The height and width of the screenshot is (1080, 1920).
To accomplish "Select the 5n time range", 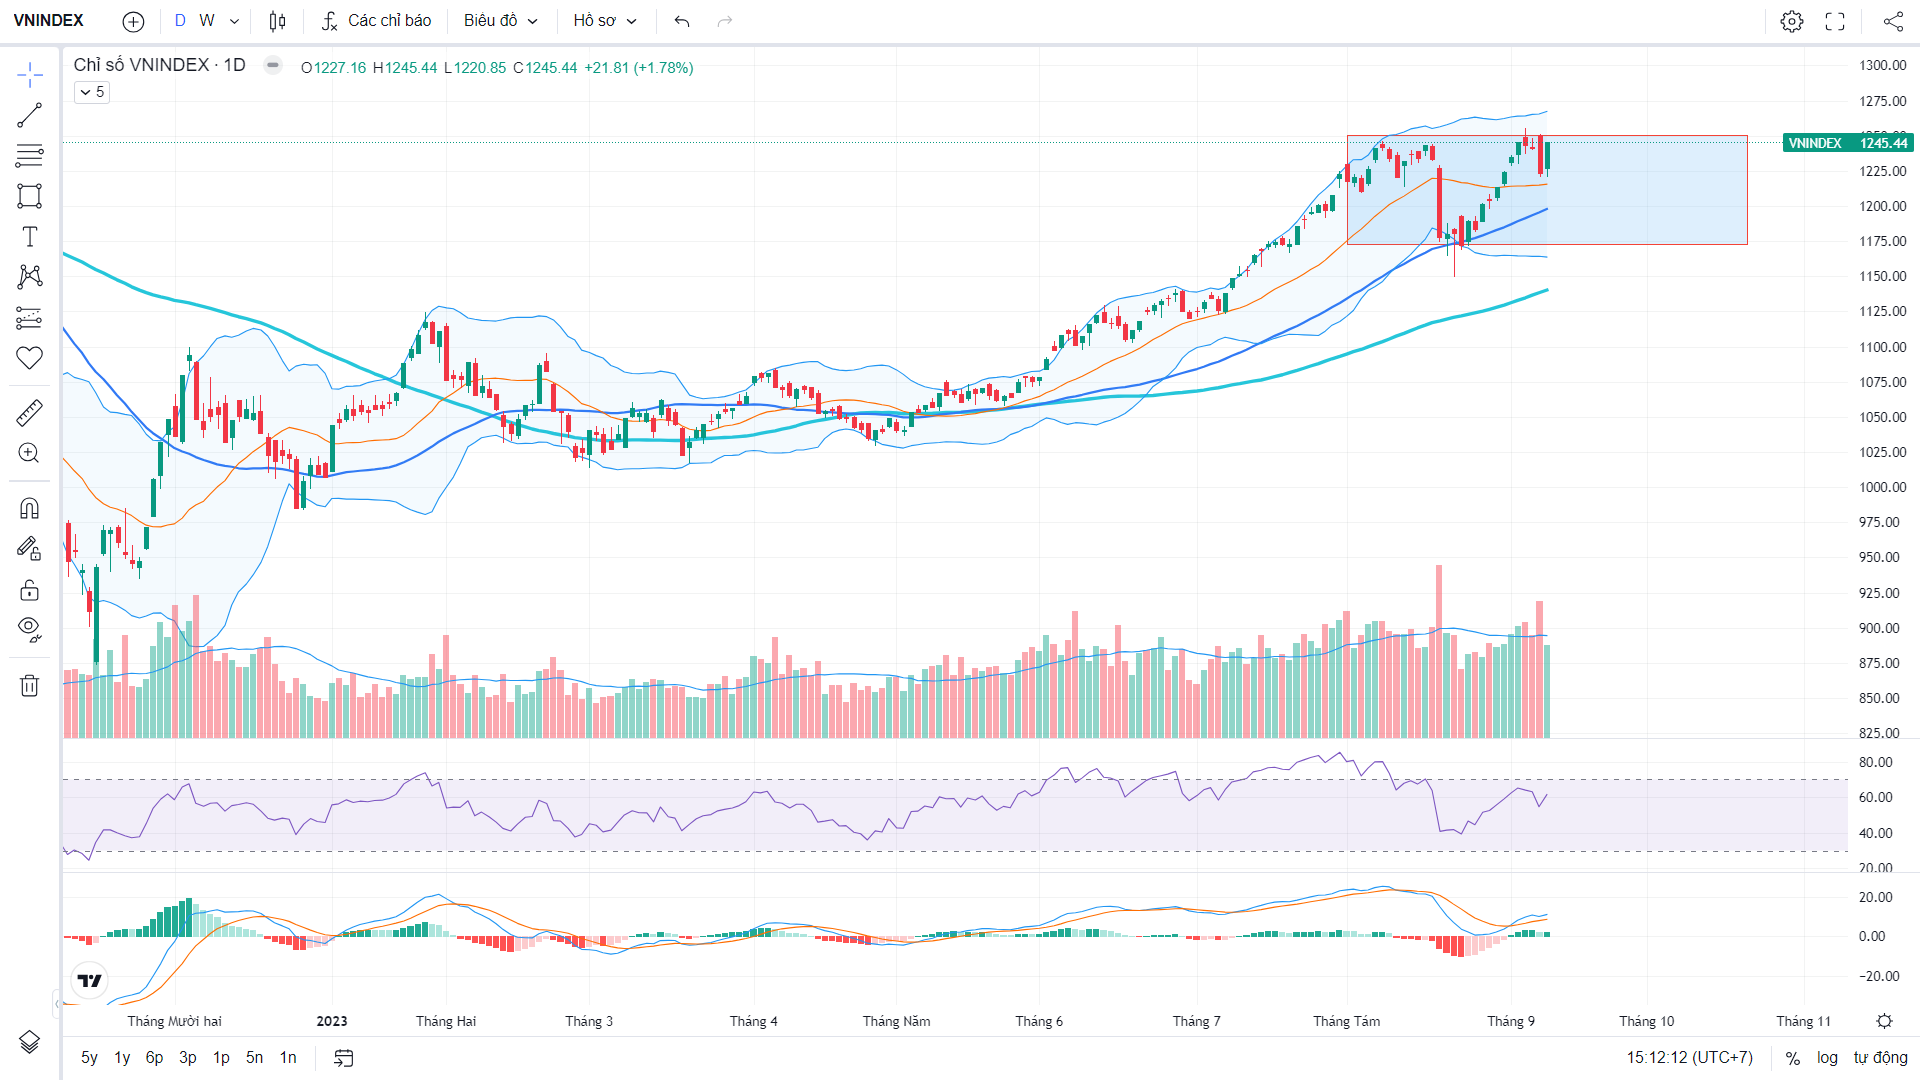I will (x=255, y=1058).
